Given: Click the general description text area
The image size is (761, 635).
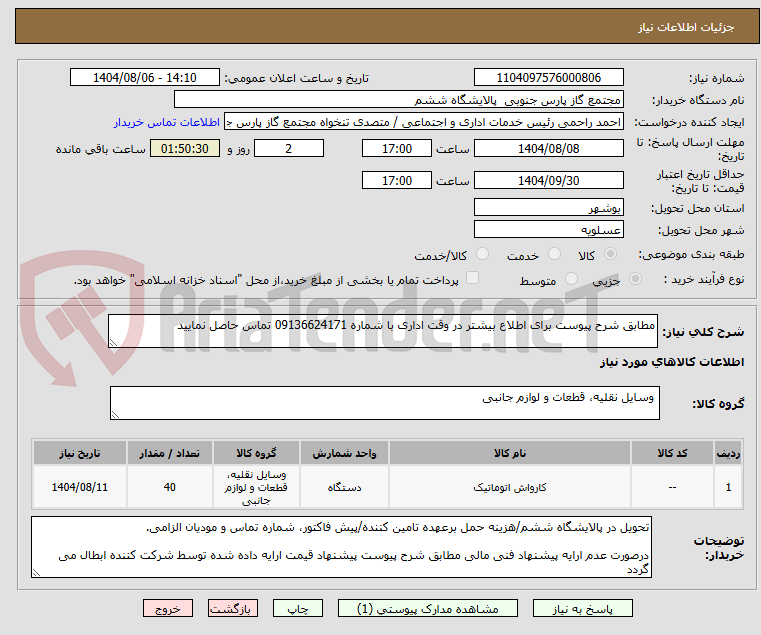Looking at the screenshot, I should (382, 331).
